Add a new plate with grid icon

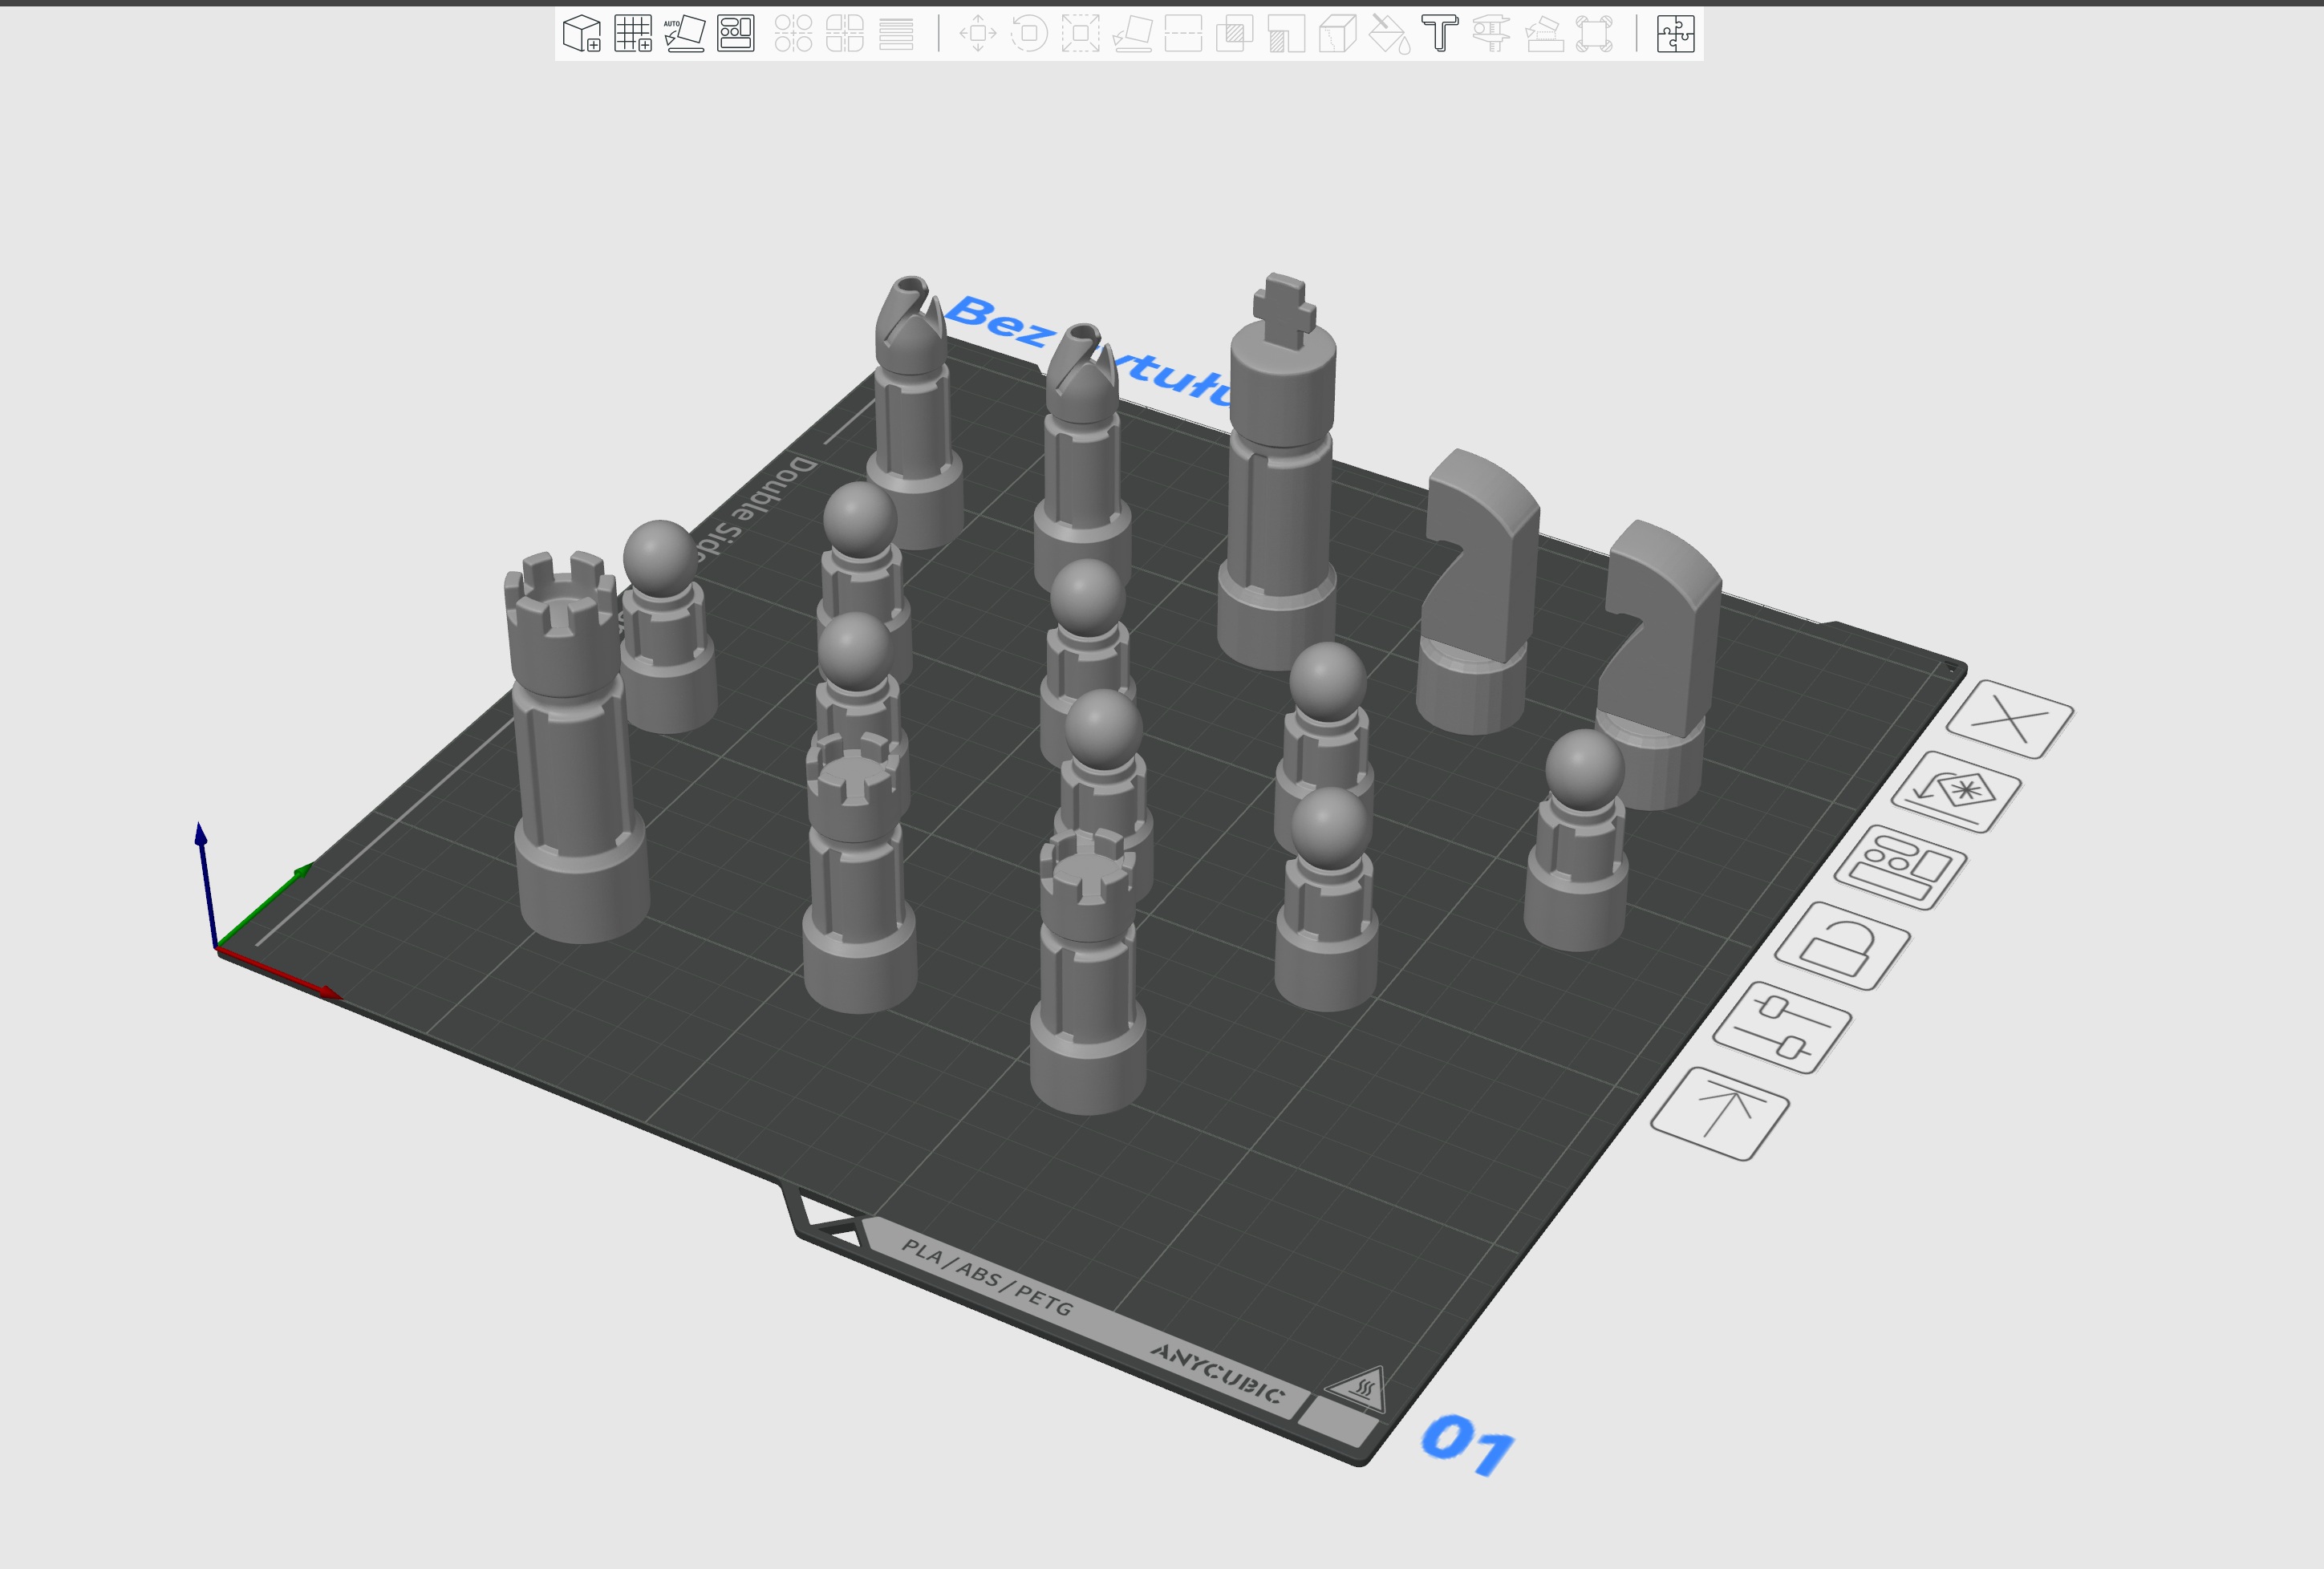point(633,33)
